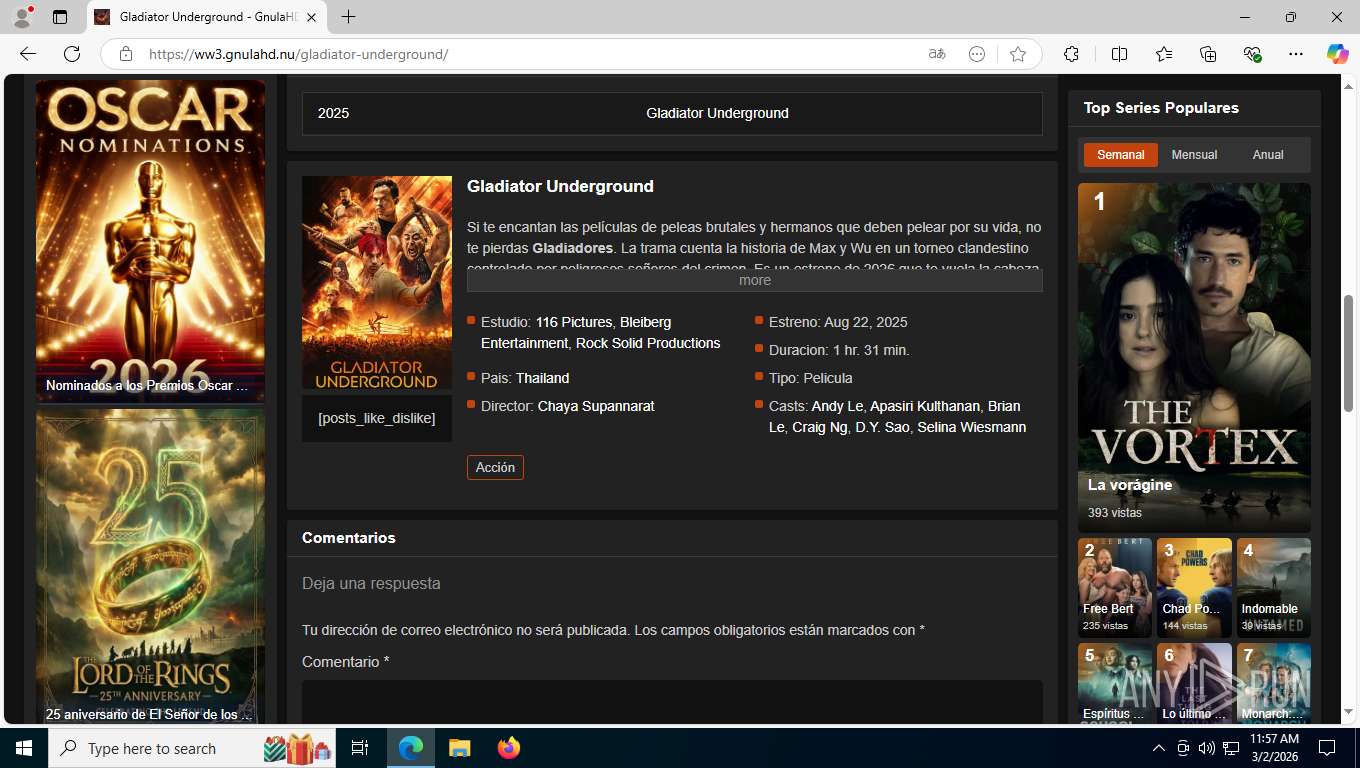1360x768 pixels.
Task: Reload the current page
Action: pyautogui.click(x=72, y=54)
